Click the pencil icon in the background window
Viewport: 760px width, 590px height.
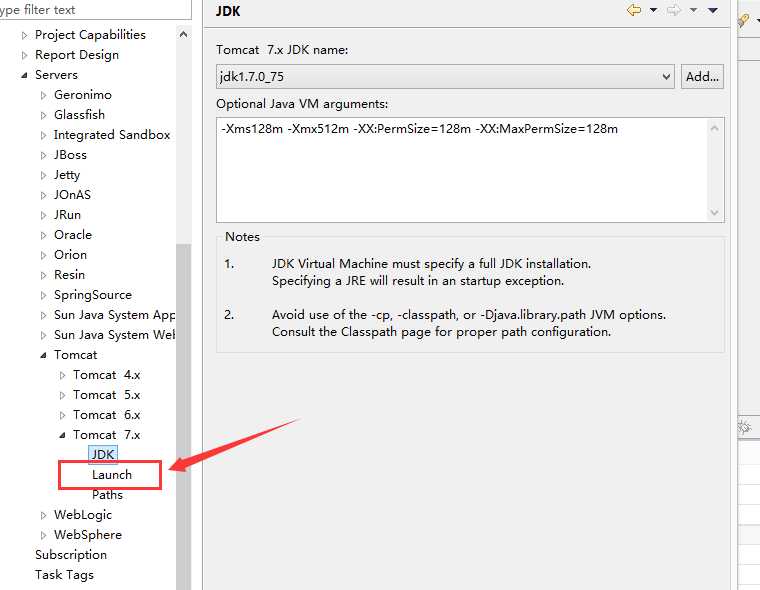coord(743,21)
